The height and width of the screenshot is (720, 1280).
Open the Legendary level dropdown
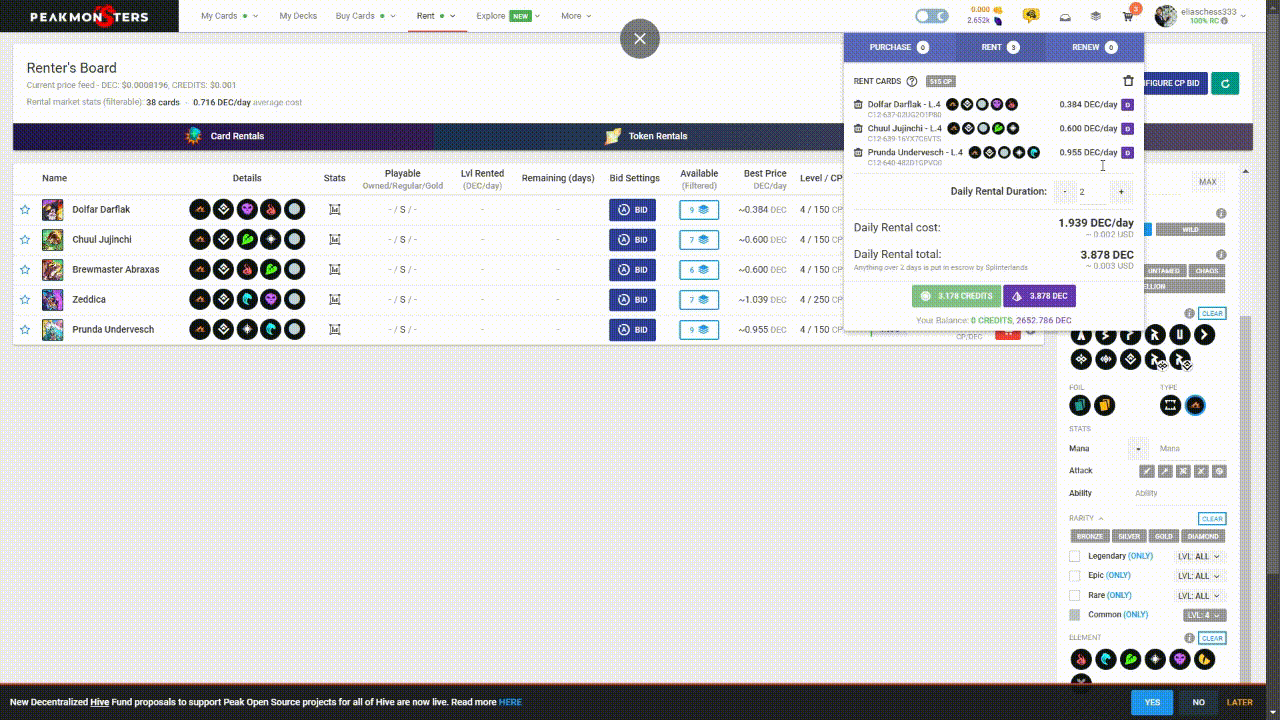pyautogui.click(x=1200, y=556)
